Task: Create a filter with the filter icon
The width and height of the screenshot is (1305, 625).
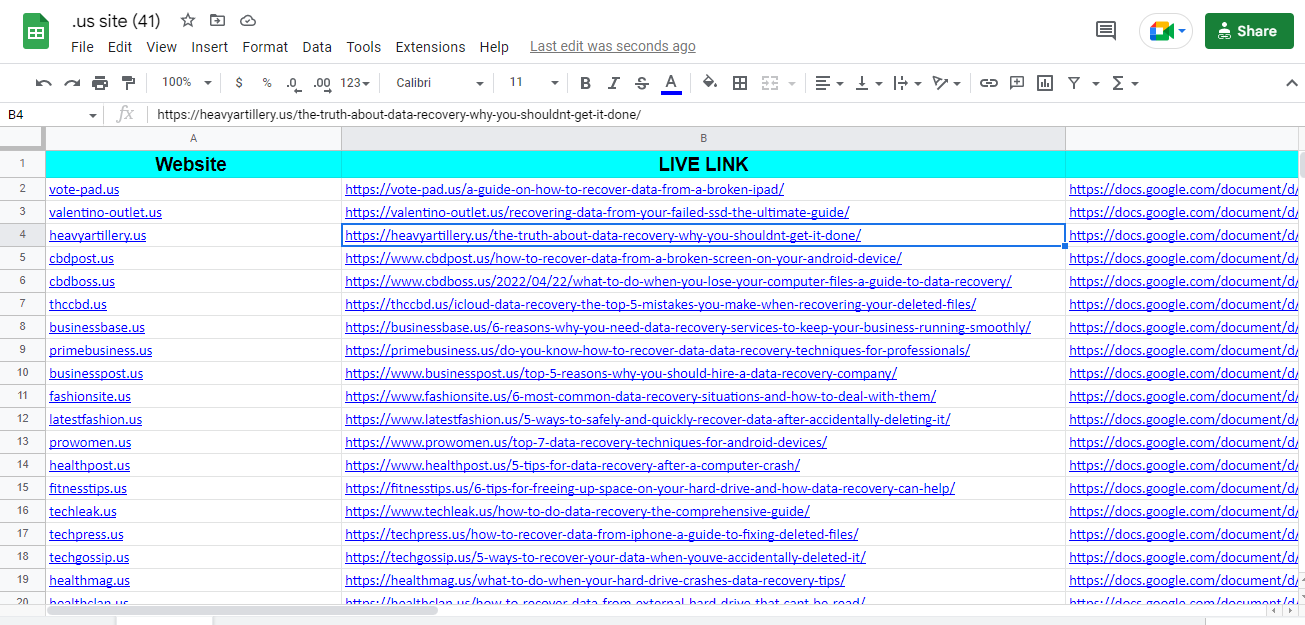Action: point(1075,83)
